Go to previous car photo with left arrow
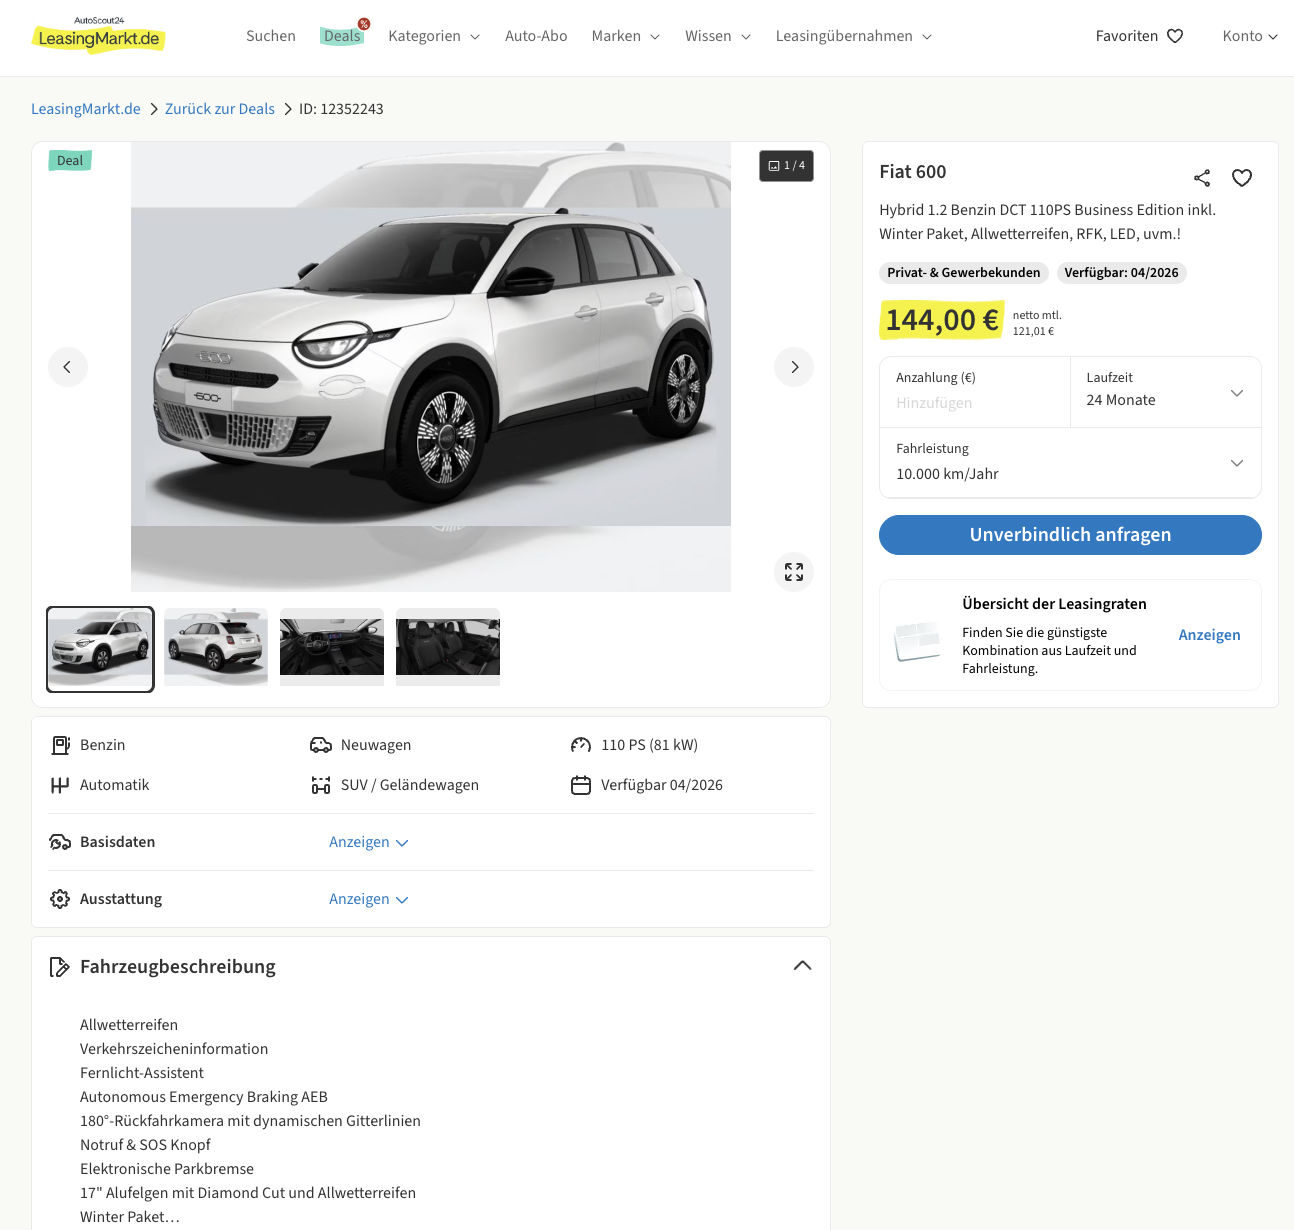 pos(68,367)
